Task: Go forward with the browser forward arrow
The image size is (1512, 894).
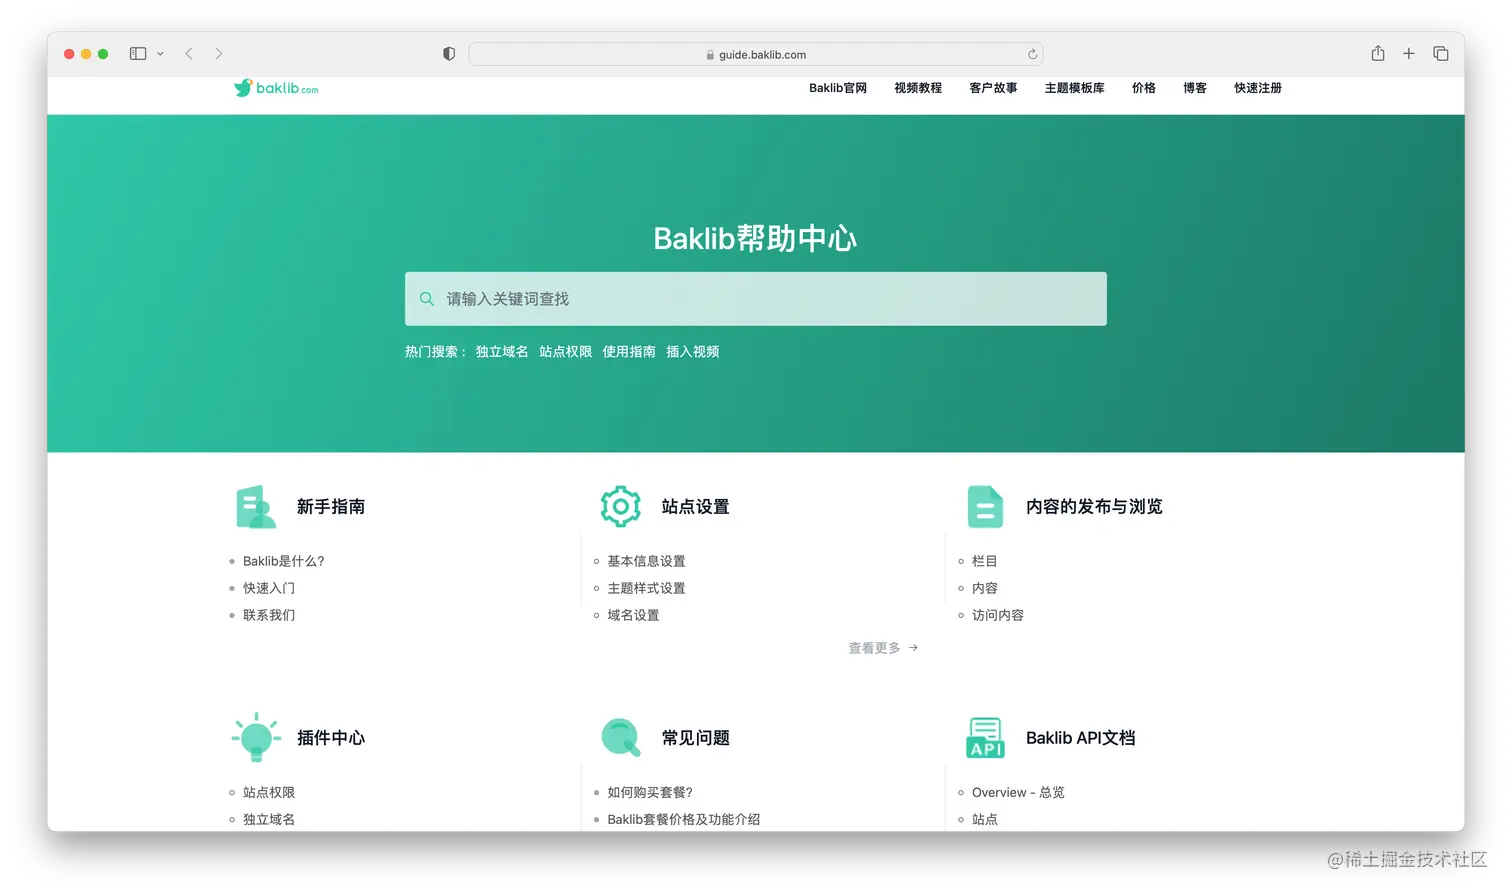Action: (x=219, y=54)
